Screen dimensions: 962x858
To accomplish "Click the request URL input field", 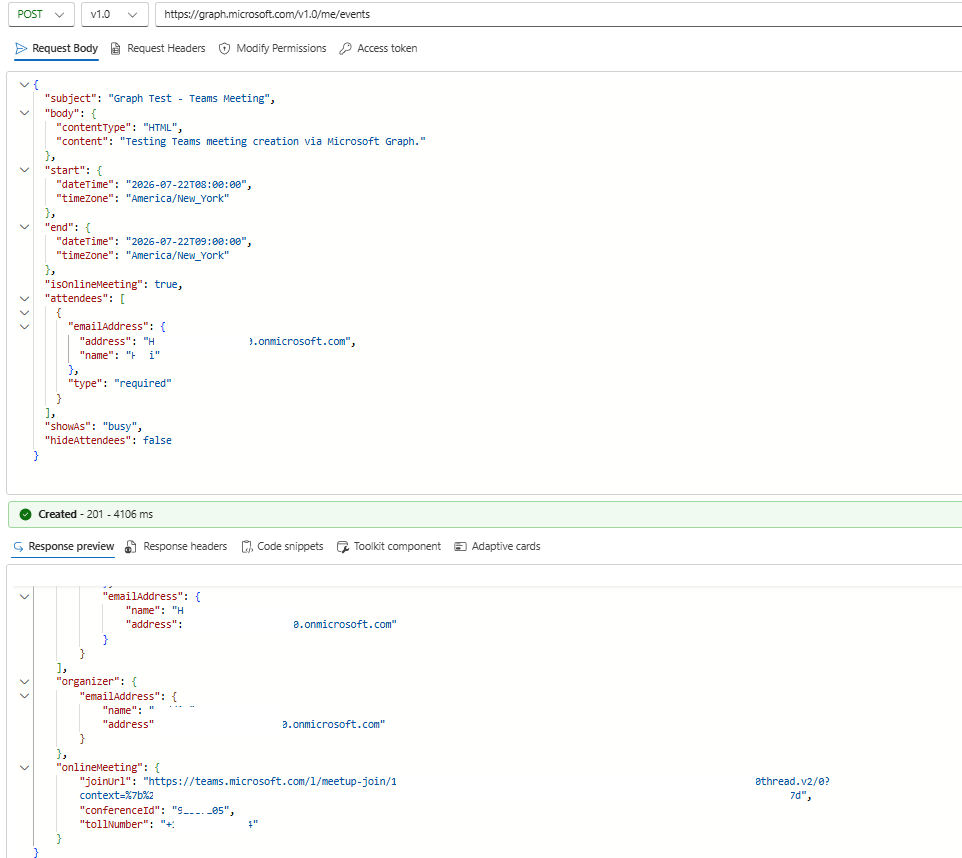I will pos(558,14).
